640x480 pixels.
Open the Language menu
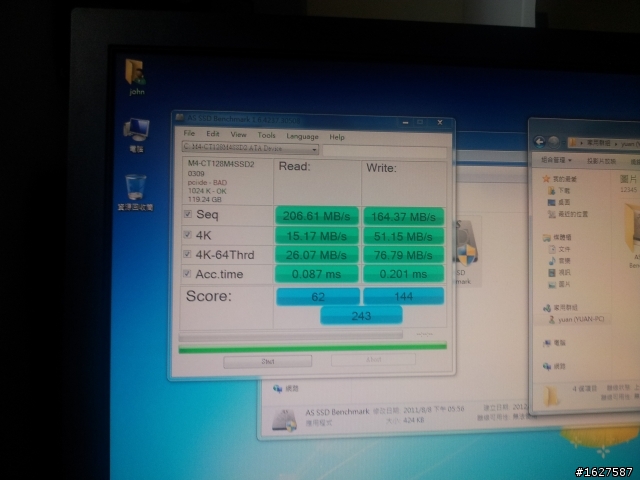click(302, 136)
